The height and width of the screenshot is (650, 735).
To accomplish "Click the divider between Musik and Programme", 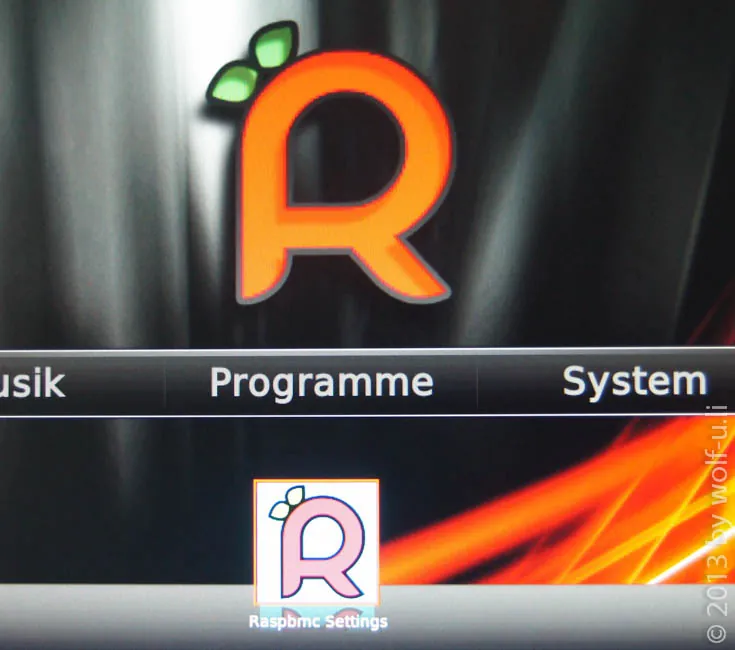I will click(165, 384).
